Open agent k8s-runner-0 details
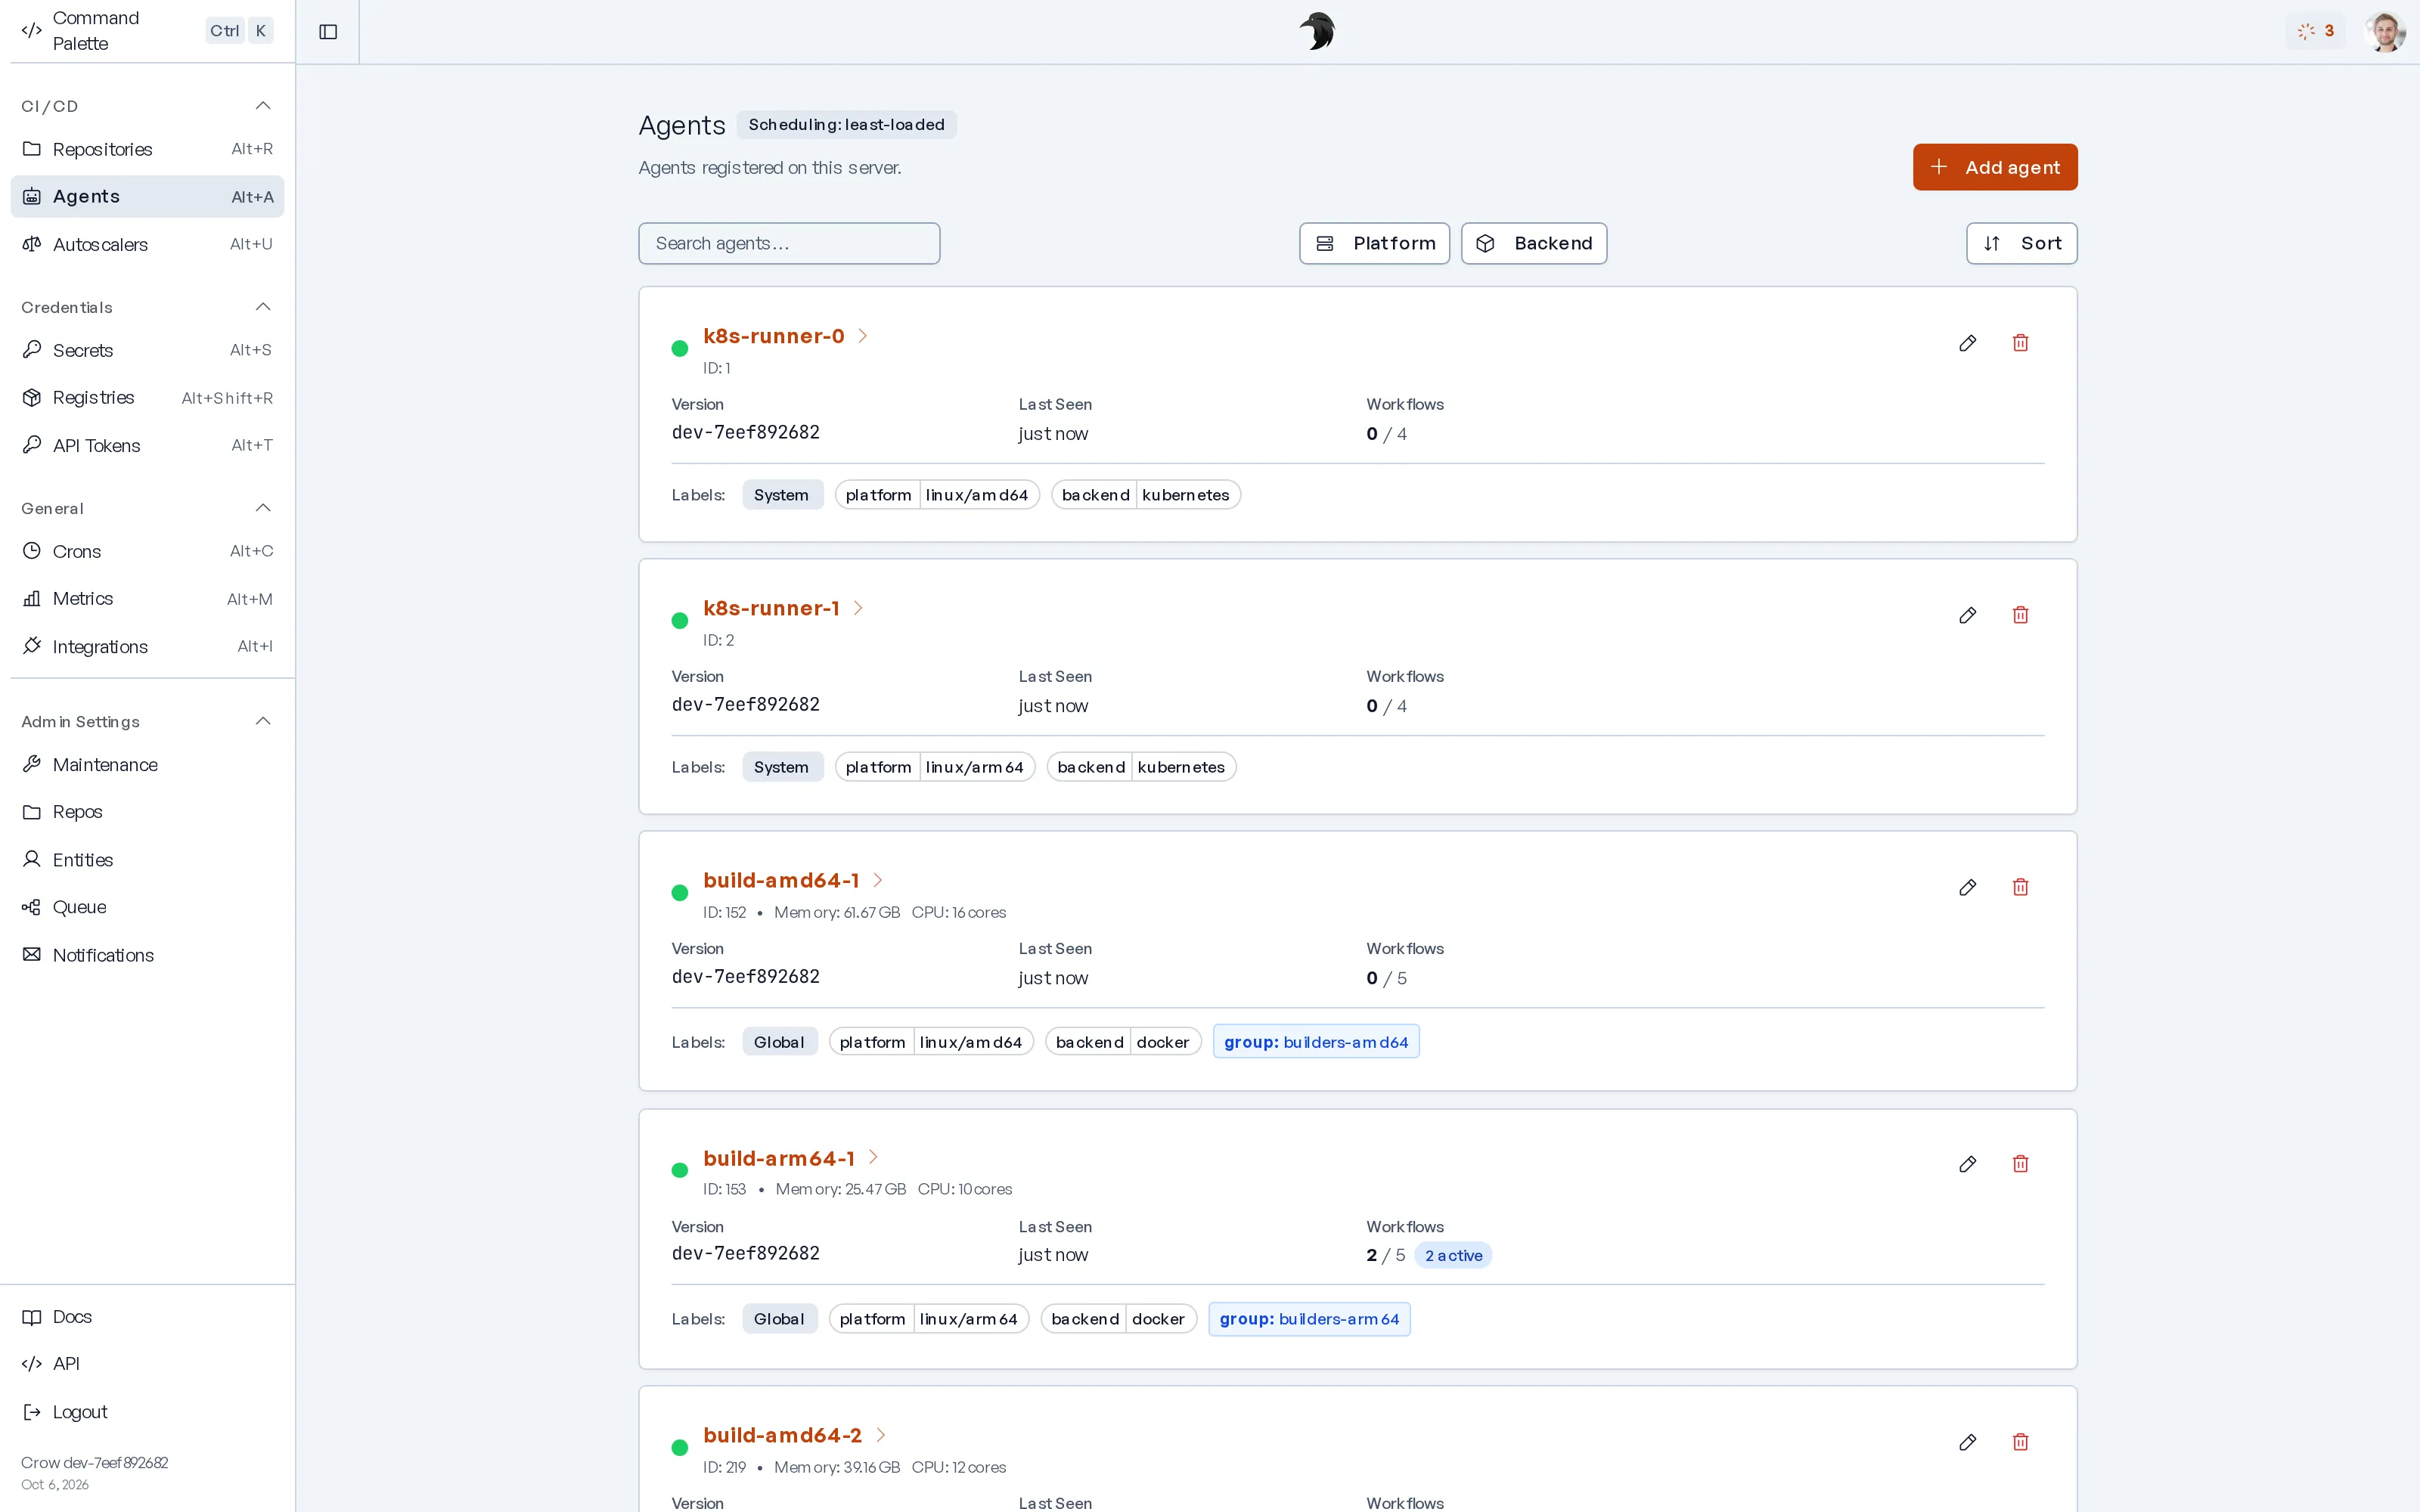 (x=773, y=336)
